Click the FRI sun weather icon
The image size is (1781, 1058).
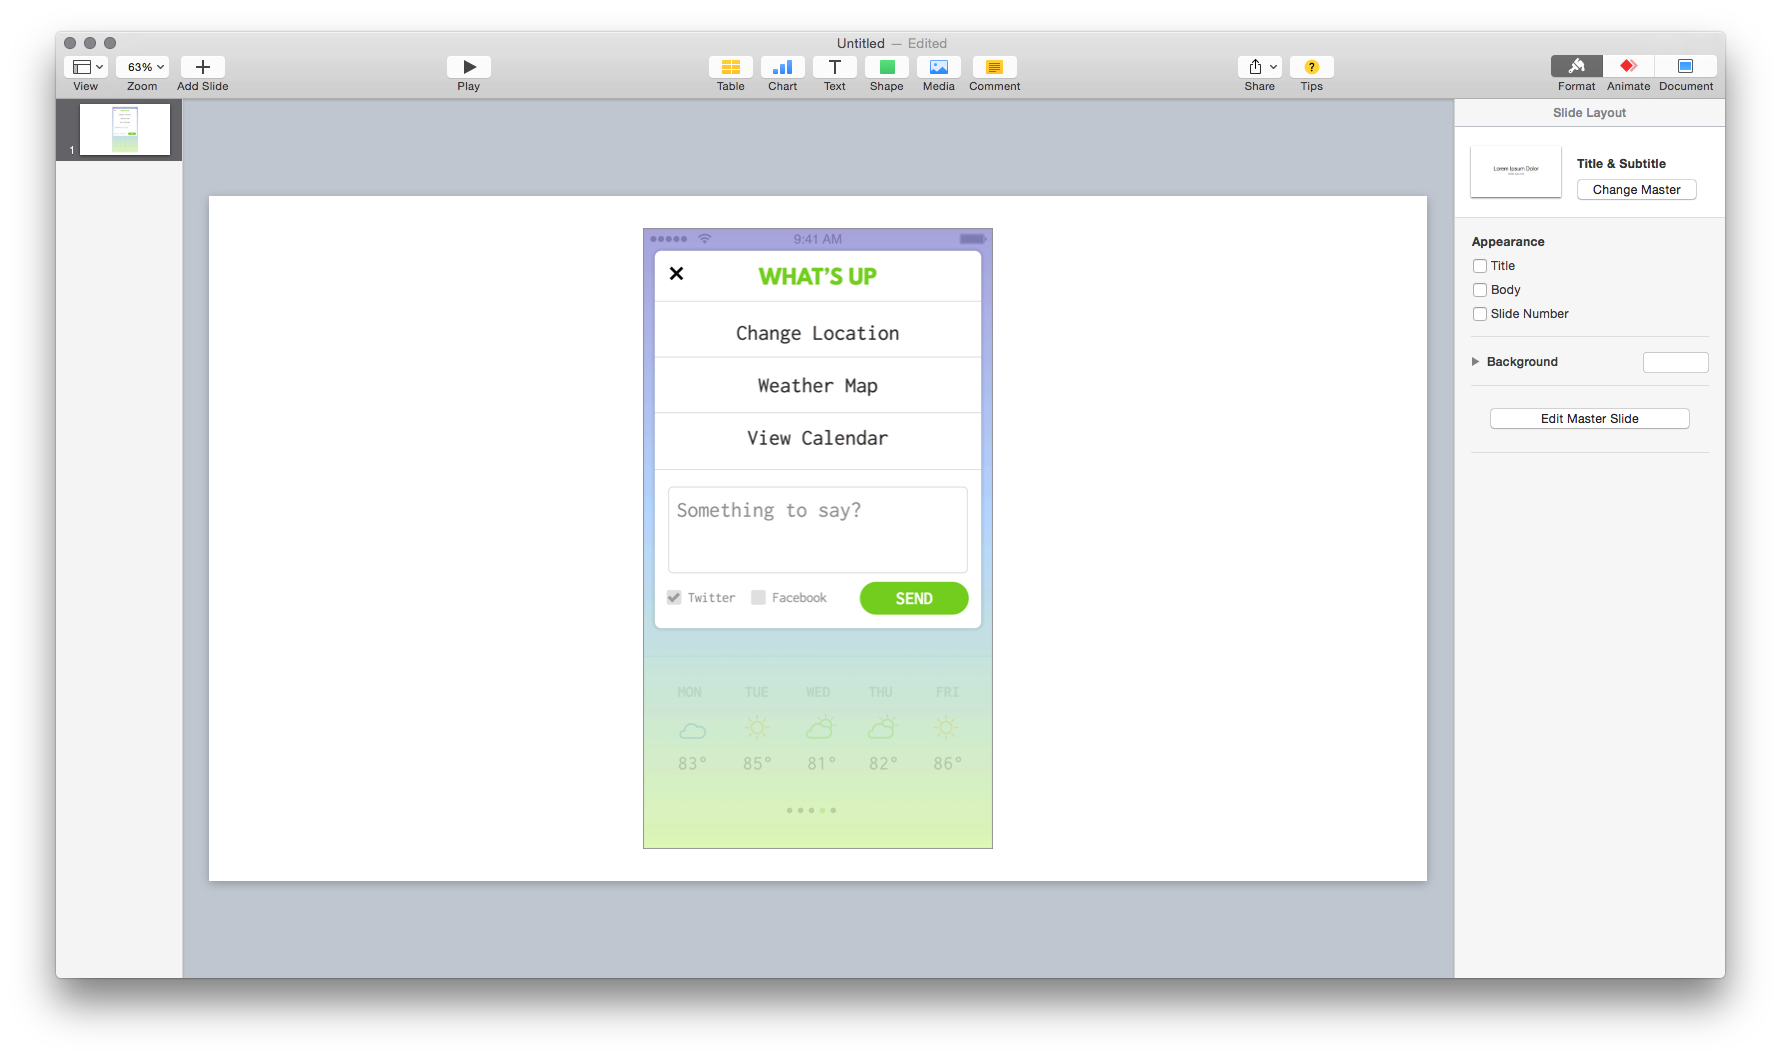946,728
